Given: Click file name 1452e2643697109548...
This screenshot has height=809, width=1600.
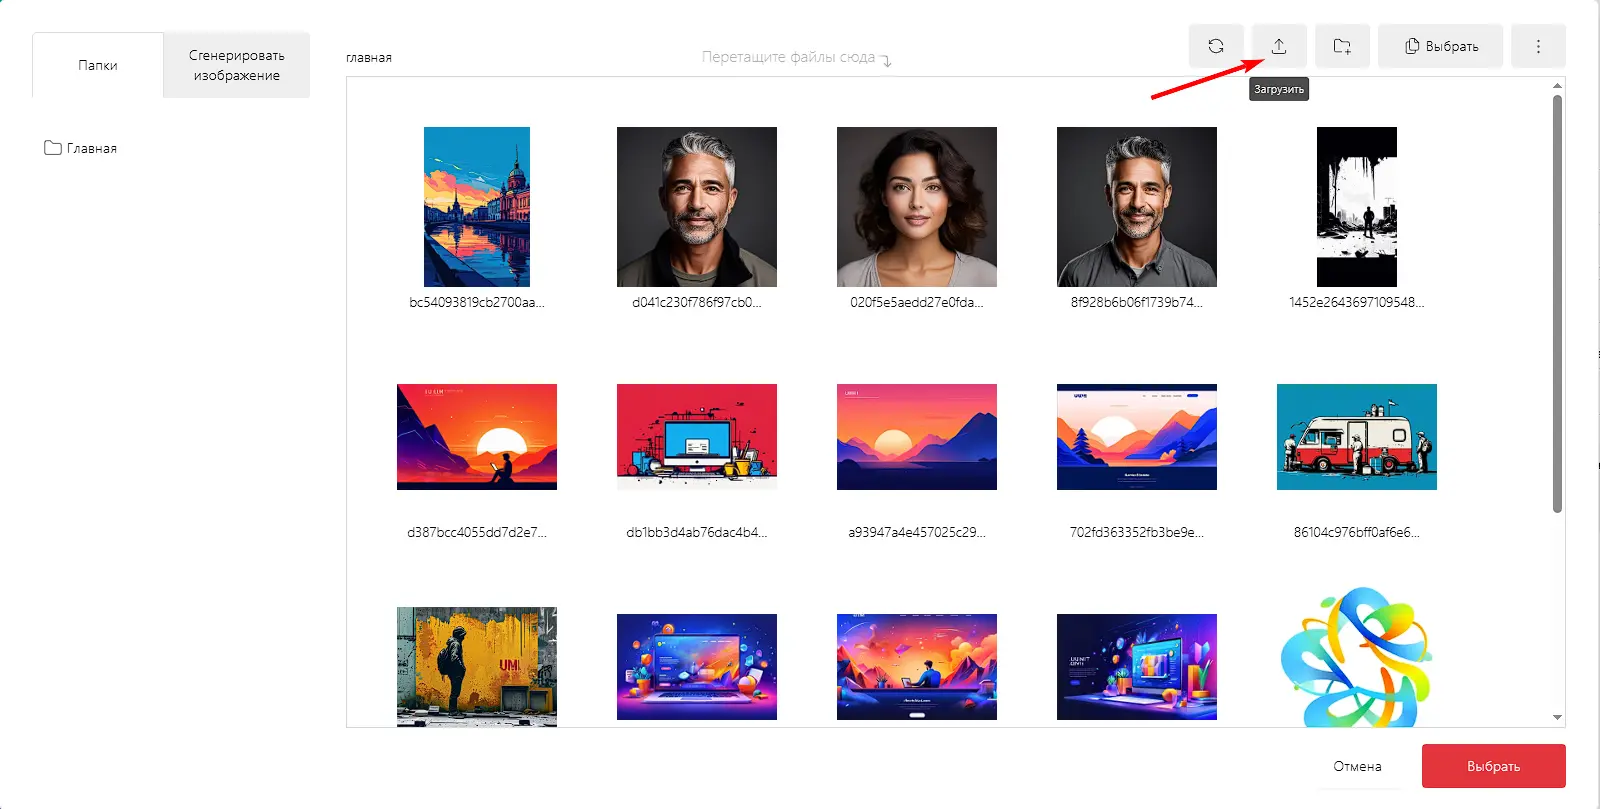Looking at the screenshot, I should point(1357,302).
